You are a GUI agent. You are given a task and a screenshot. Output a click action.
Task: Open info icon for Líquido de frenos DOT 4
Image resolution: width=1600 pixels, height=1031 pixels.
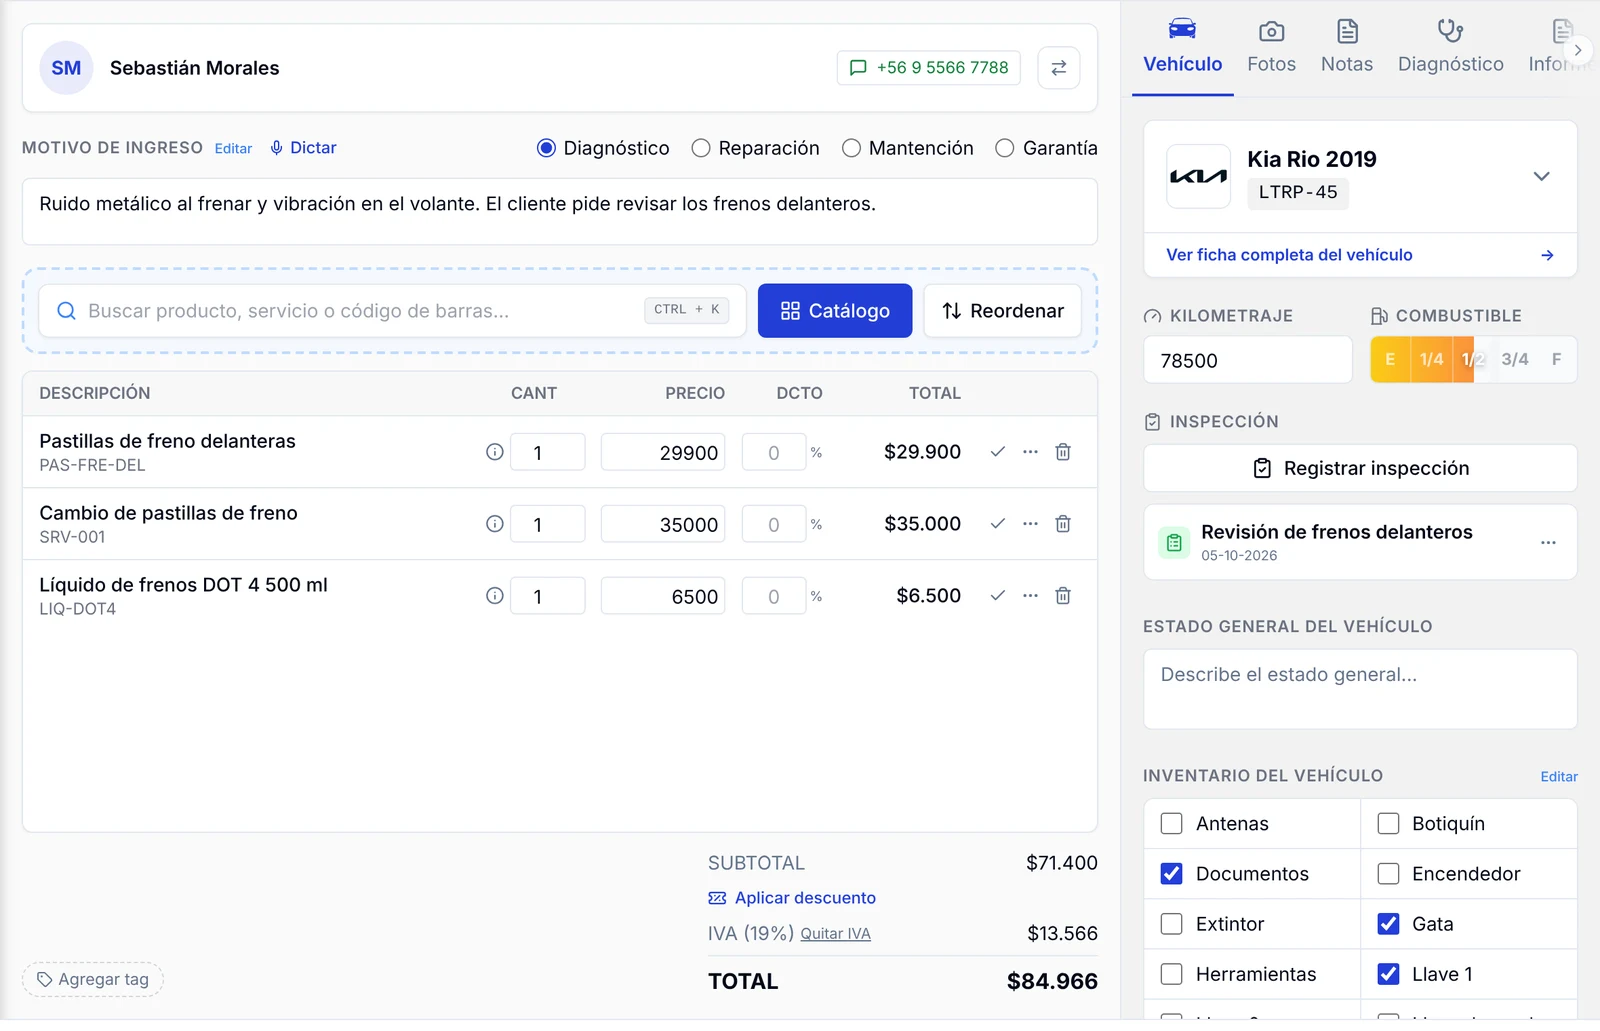(494, 596)
